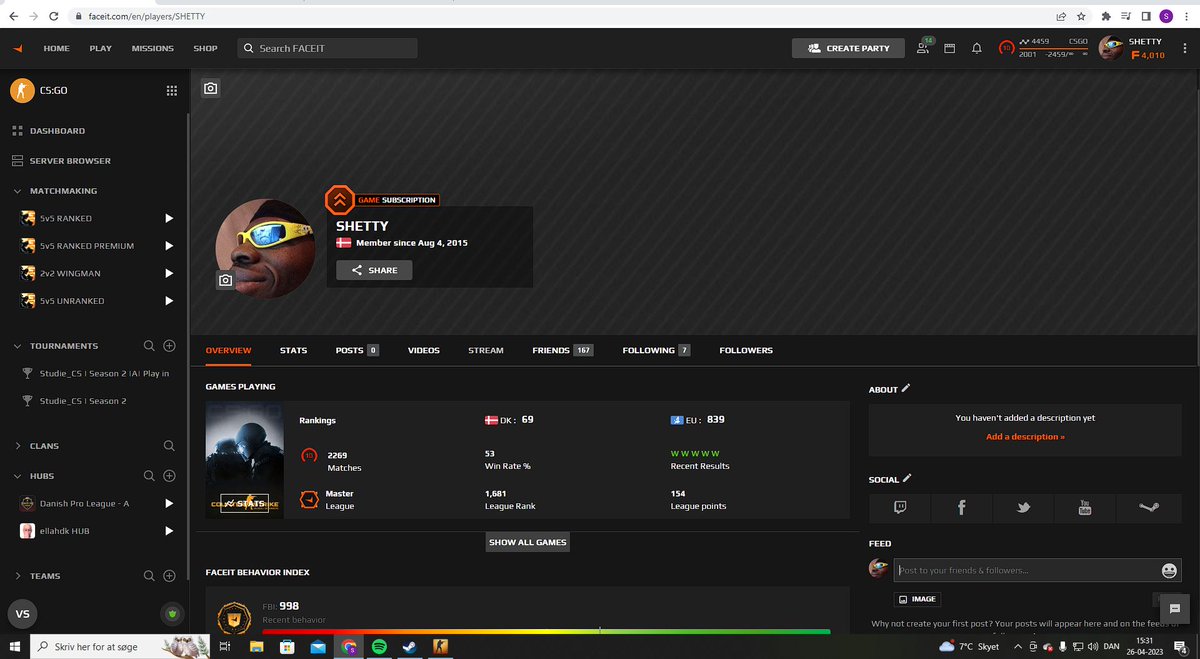1200x659 pixels.
Task: Switch to the POSTS tab
Action: [x=357, y=351]
